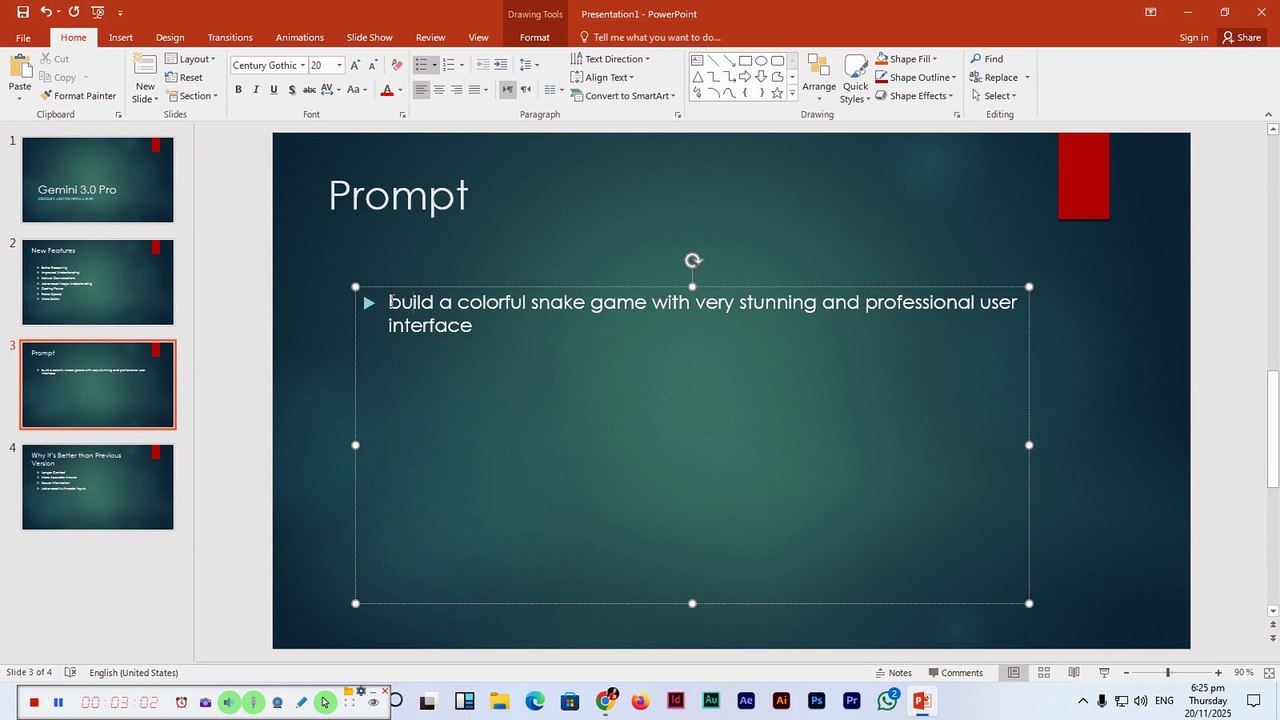Open the Select dropdown
Image resolution: width=1280 pixels, height=720 pixels.
click(993, 96)
